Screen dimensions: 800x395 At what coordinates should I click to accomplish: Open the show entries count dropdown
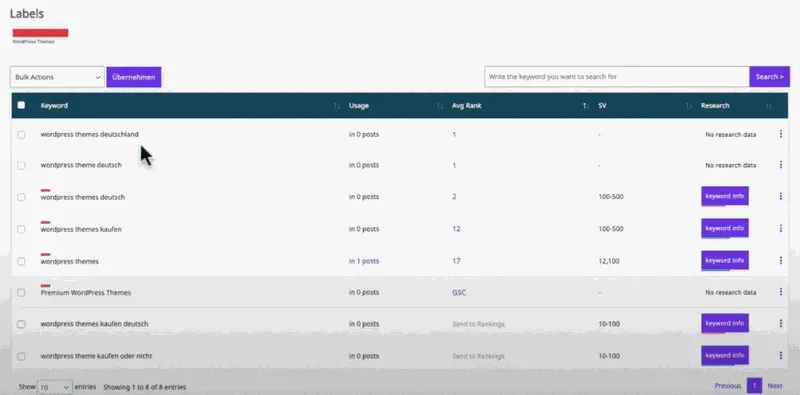click(x=55, y=387)
